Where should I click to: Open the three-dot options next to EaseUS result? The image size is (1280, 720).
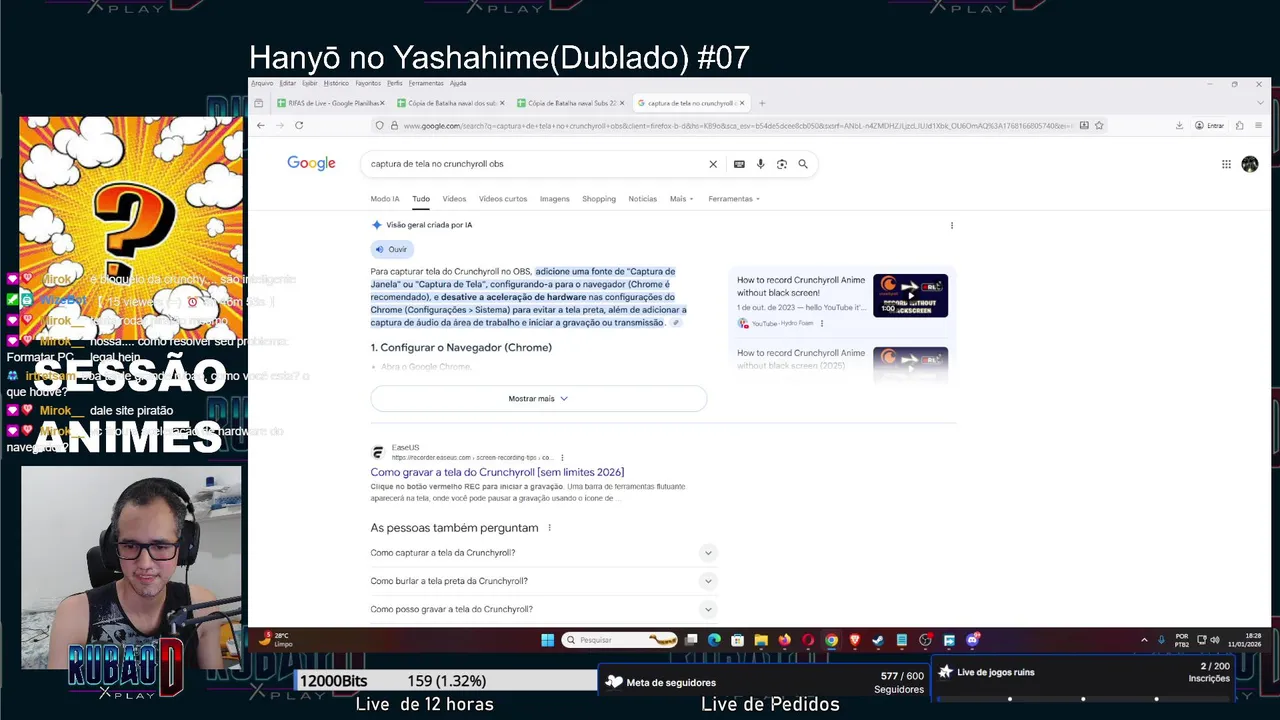click(x=562, y=458)
